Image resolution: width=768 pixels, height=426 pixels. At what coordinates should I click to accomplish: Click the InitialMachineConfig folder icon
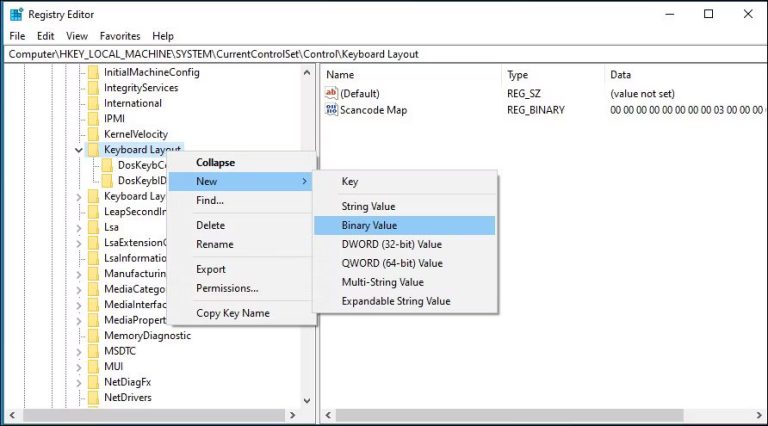point(93,72)
